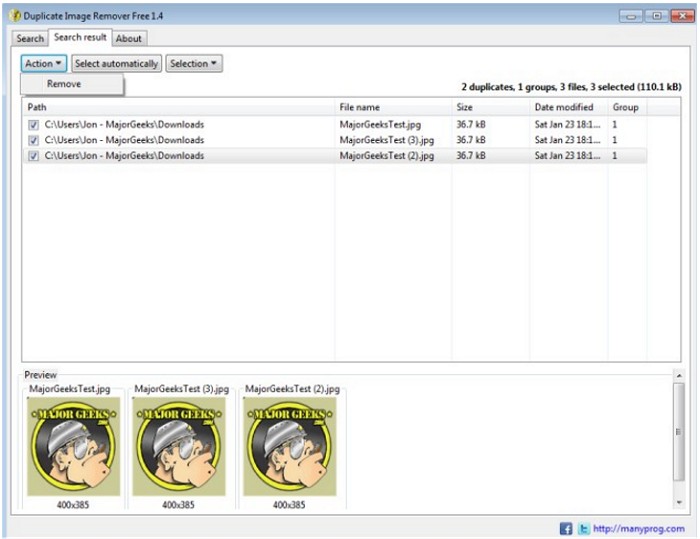Open the Twitter icon link
Image resolution: width=700 pixels, height=539 pixels.
583,529
